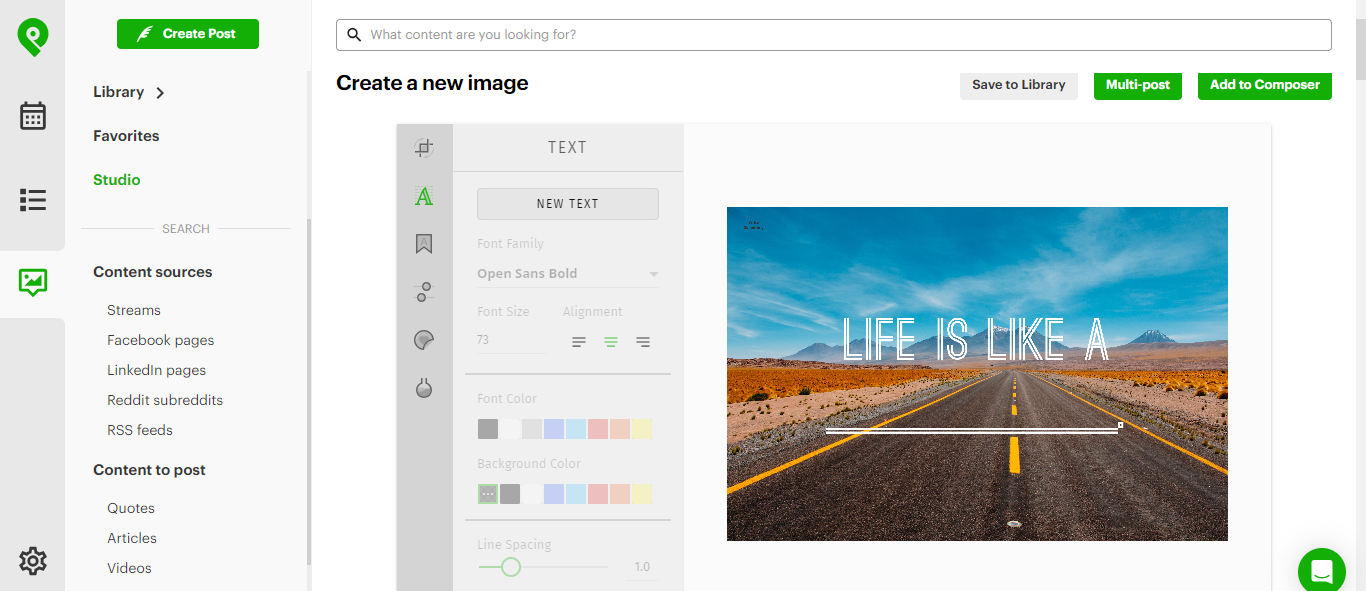This screenshot has height=591, width=1366.
Task: Set text alignment to right
Action: (643, 342)
